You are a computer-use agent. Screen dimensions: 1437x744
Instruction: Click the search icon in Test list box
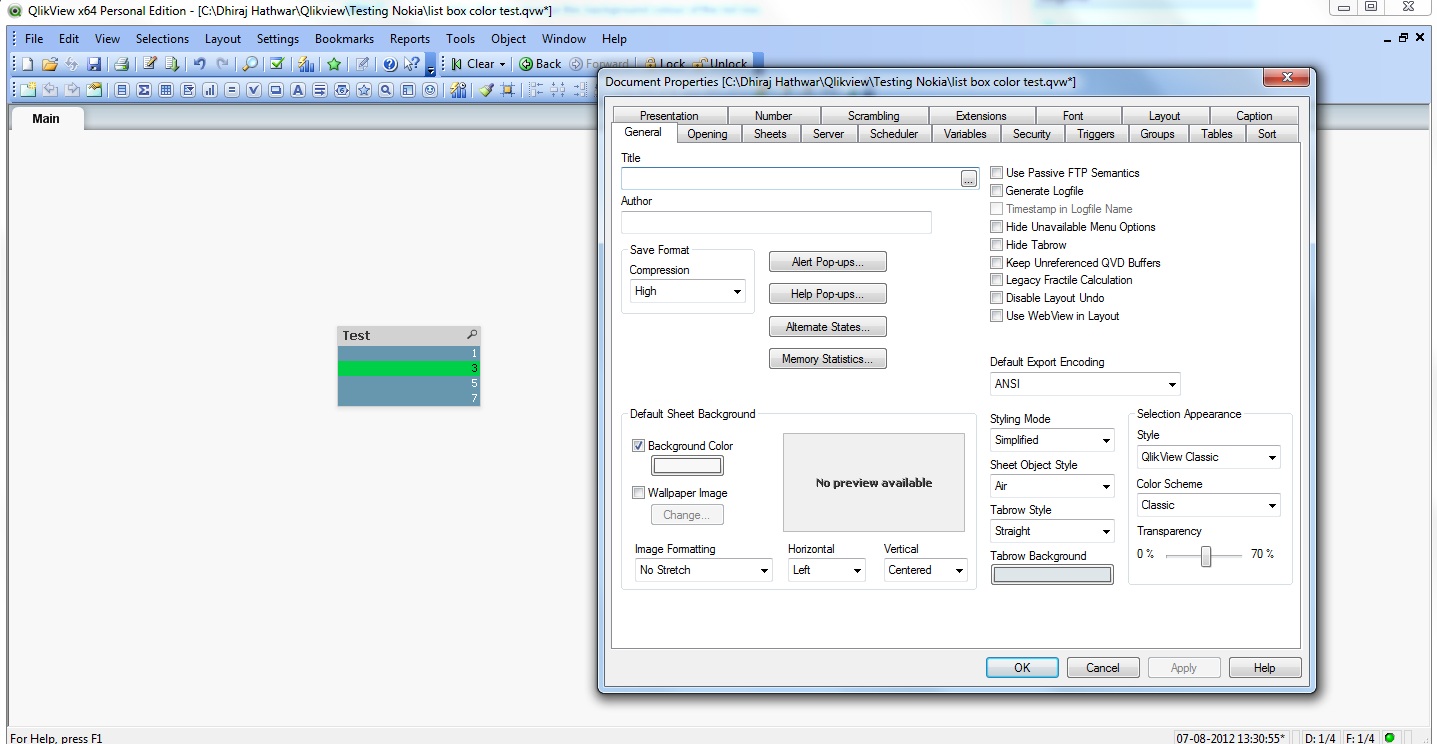click(x=472, y=335)
